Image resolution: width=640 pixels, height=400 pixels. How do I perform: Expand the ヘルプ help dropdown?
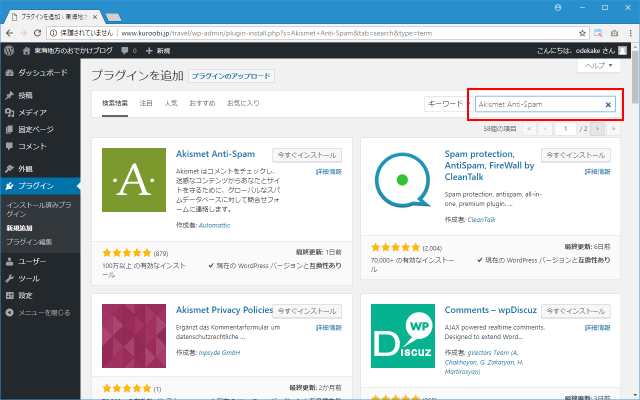598,65
